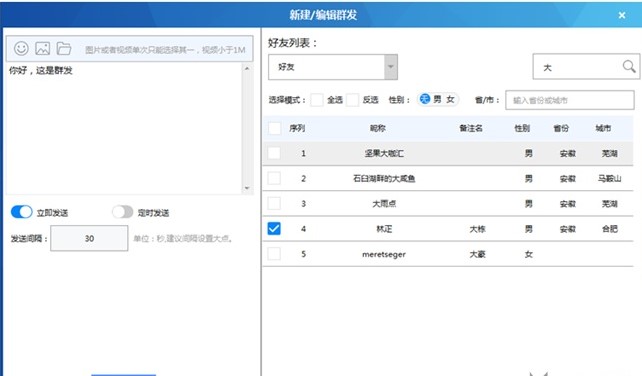Click message box scrollbar down arrow
Screen dimensions: 642x376
[247, 188]
